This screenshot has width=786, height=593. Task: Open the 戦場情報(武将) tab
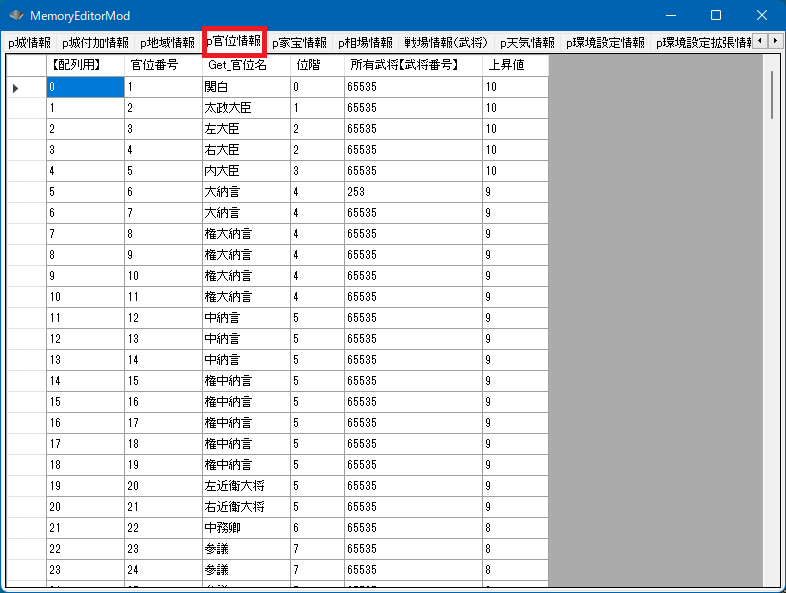pyautogui.click(x=446, y=43)
